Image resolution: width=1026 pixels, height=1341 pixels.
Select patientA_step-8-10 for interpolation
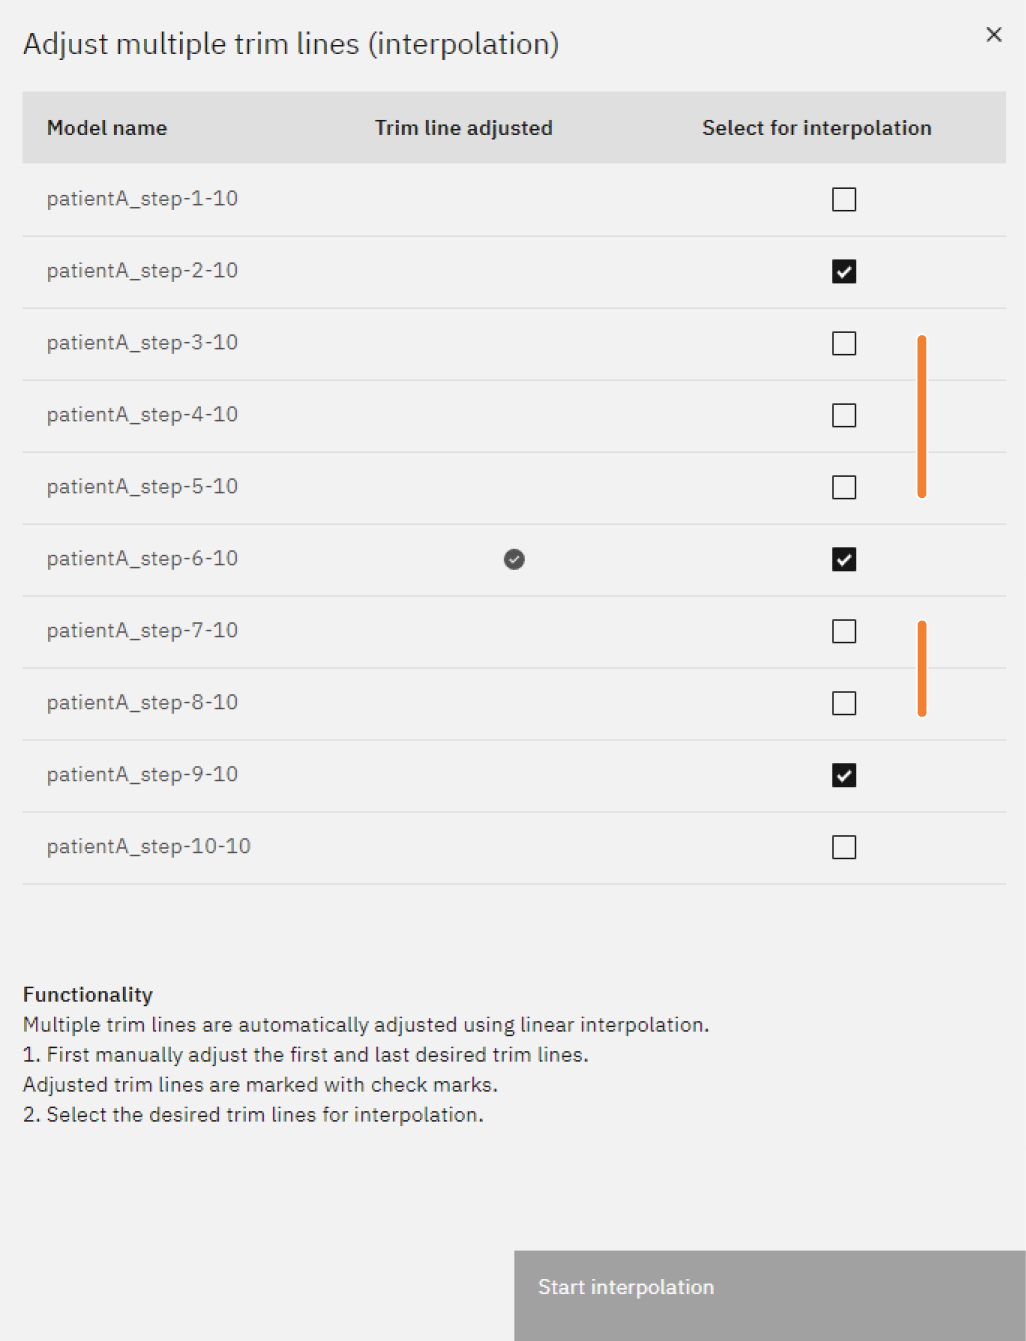pyautogui.click(x=844, y=704)
